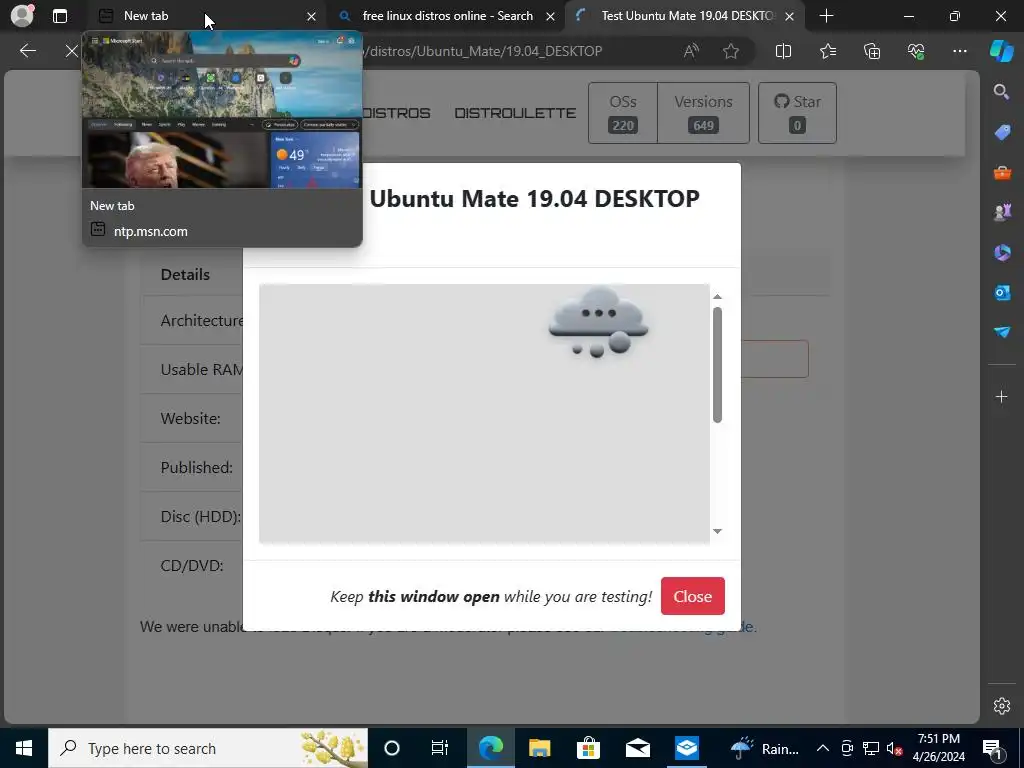Open File Explorer from taskbar
1024x768 pixels.
pyautogui.click(x=539, y=748)
